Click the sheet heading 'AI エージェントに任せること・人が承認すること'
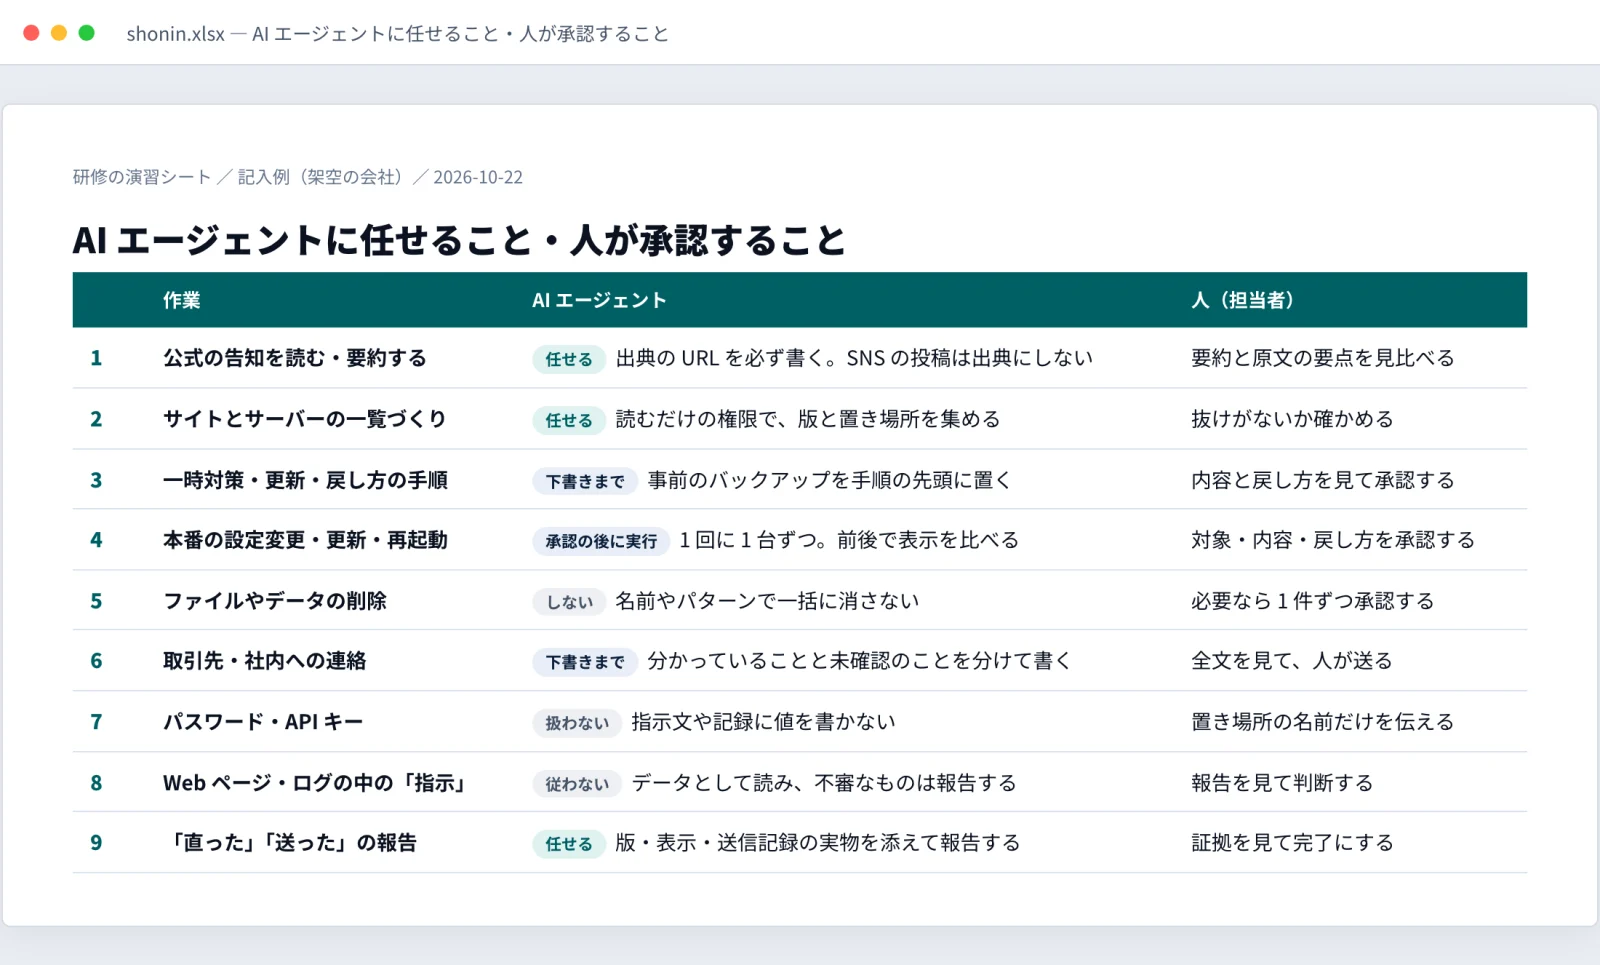Image resolution: width=1600 pixels, height=965 pixels. coord(459,240)
